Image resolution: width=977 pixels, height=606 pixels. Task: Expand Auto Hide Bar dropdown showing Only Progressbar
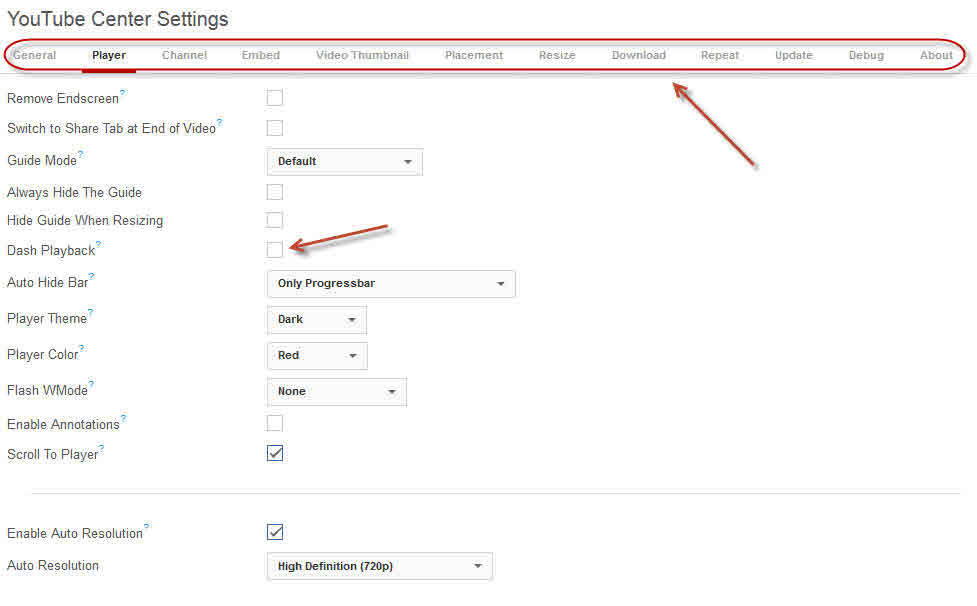391,283
